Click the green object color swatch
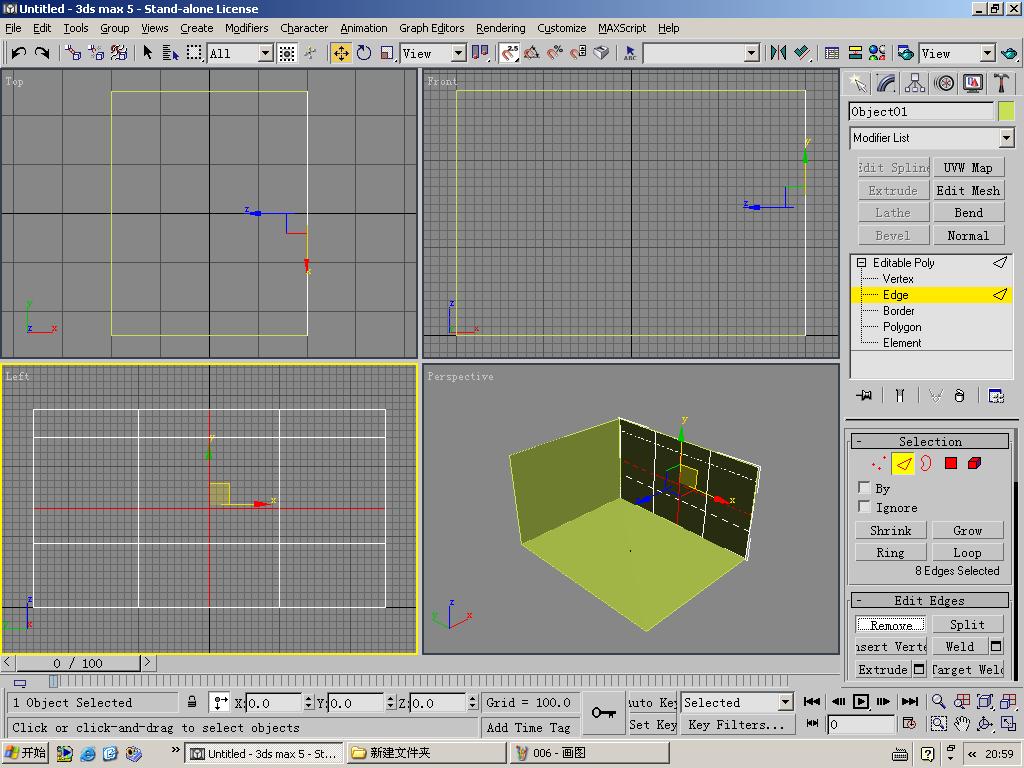This screenshot has width=1024, height=768. [1006, 111]
